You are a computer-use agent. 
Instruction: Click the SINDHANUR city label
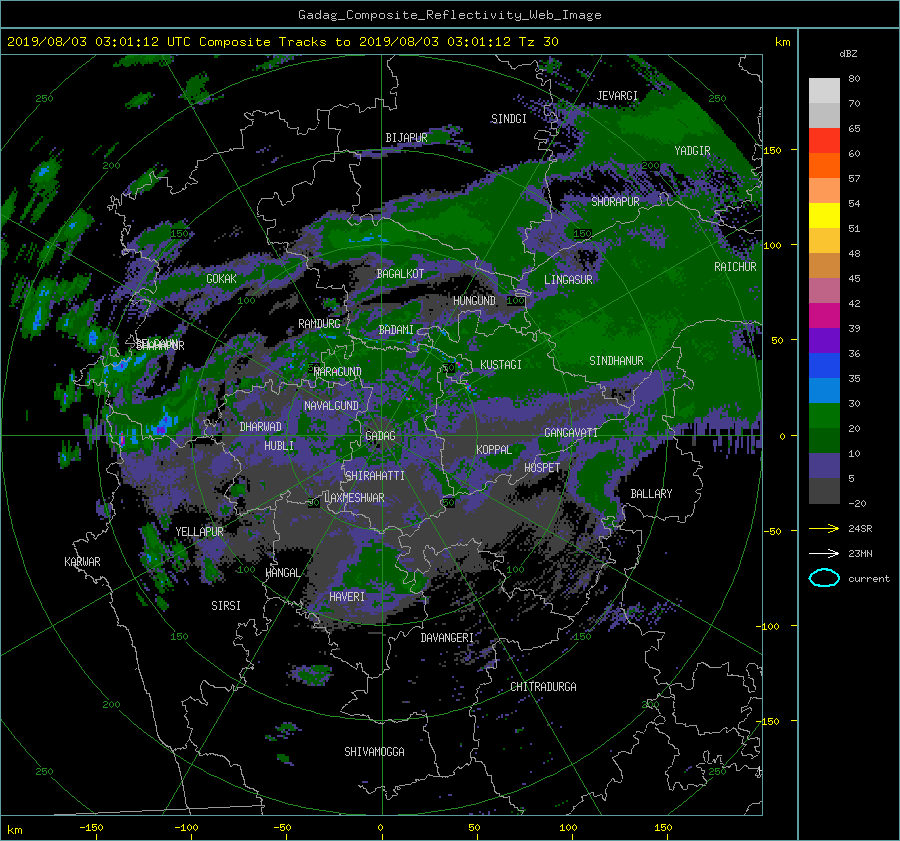616,361
